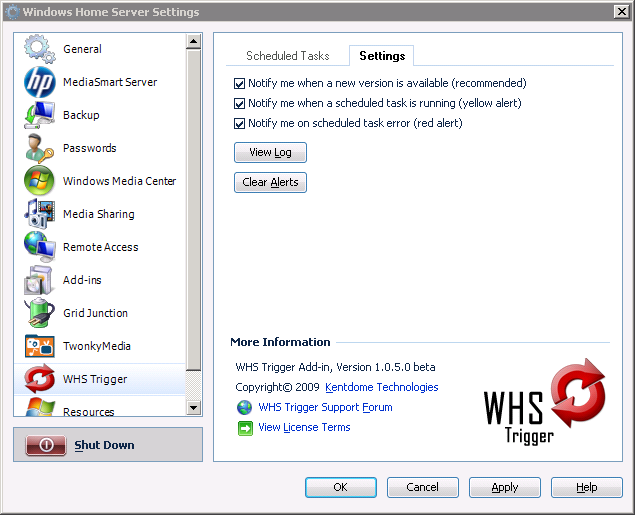Viewport: 635px width, 515px height.
Task: Click the Cancel button
Action: pos(422,487)
